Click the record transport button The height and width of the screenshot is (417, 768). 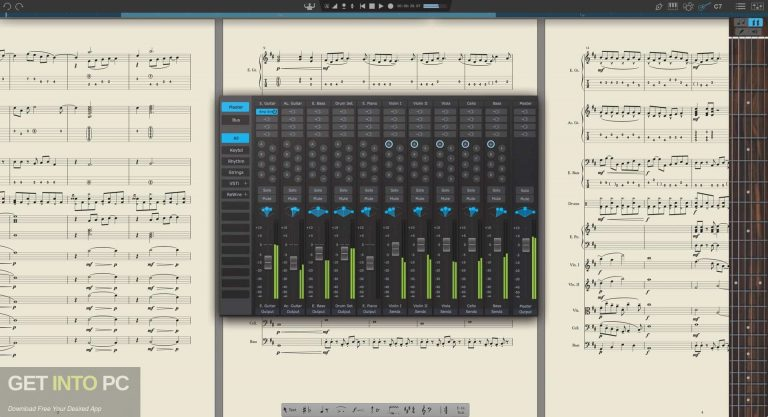point(390,6)
